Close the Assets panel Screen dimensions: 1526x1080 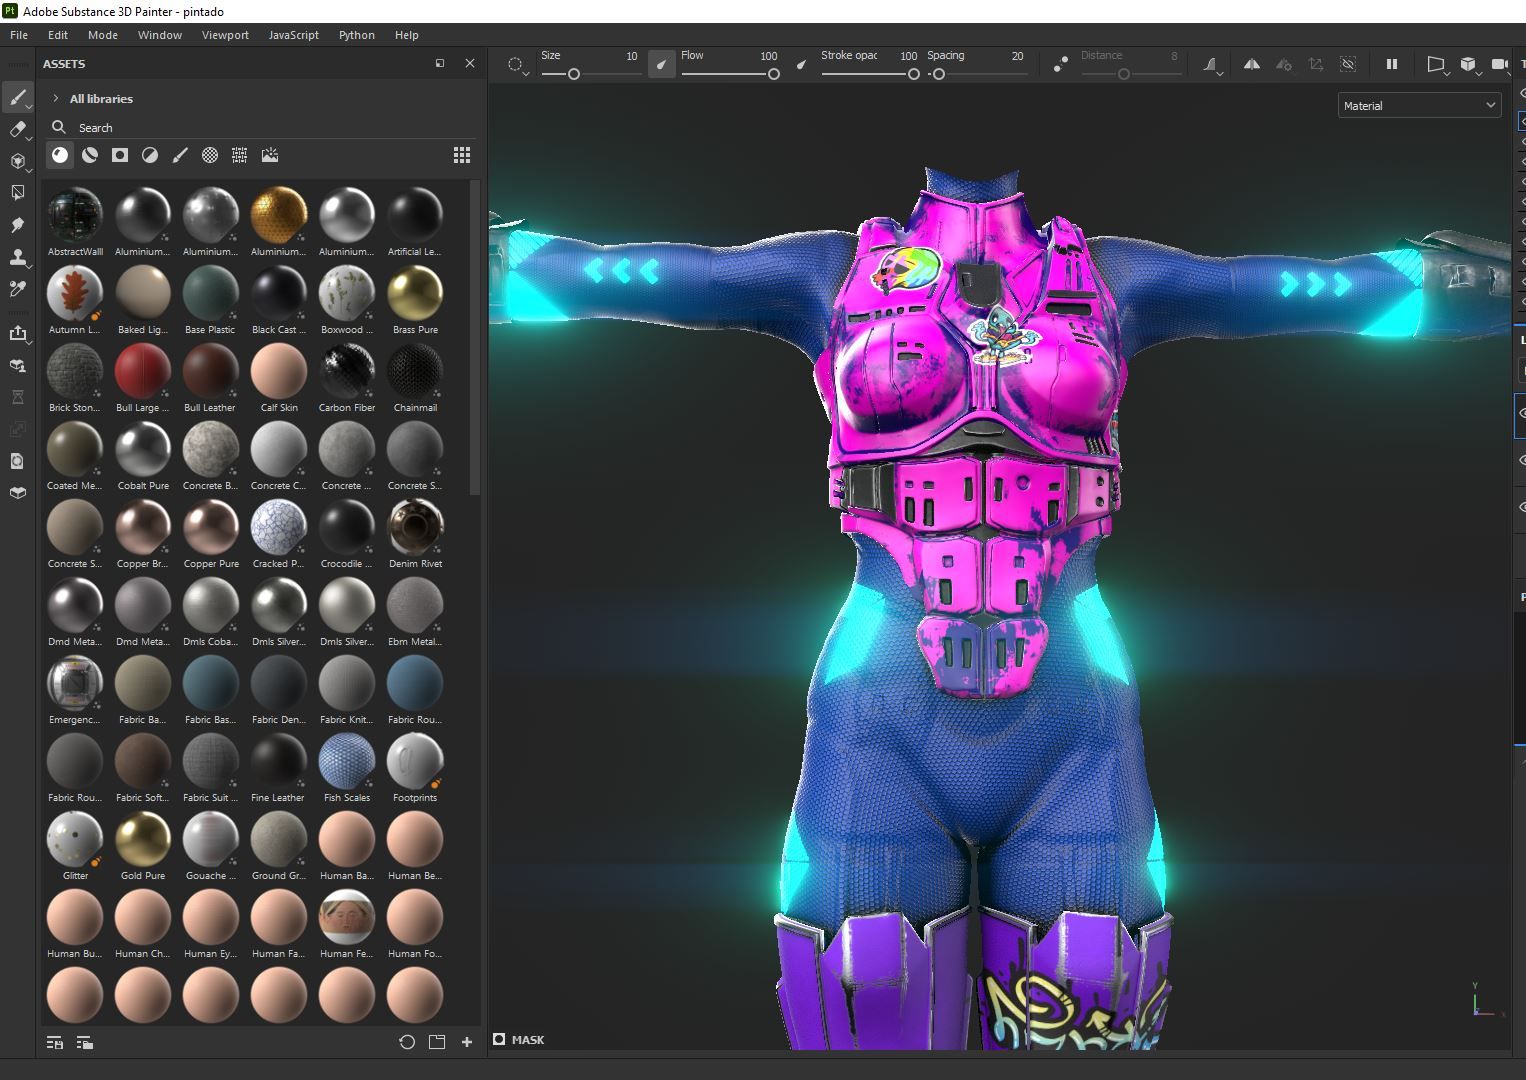470,63
